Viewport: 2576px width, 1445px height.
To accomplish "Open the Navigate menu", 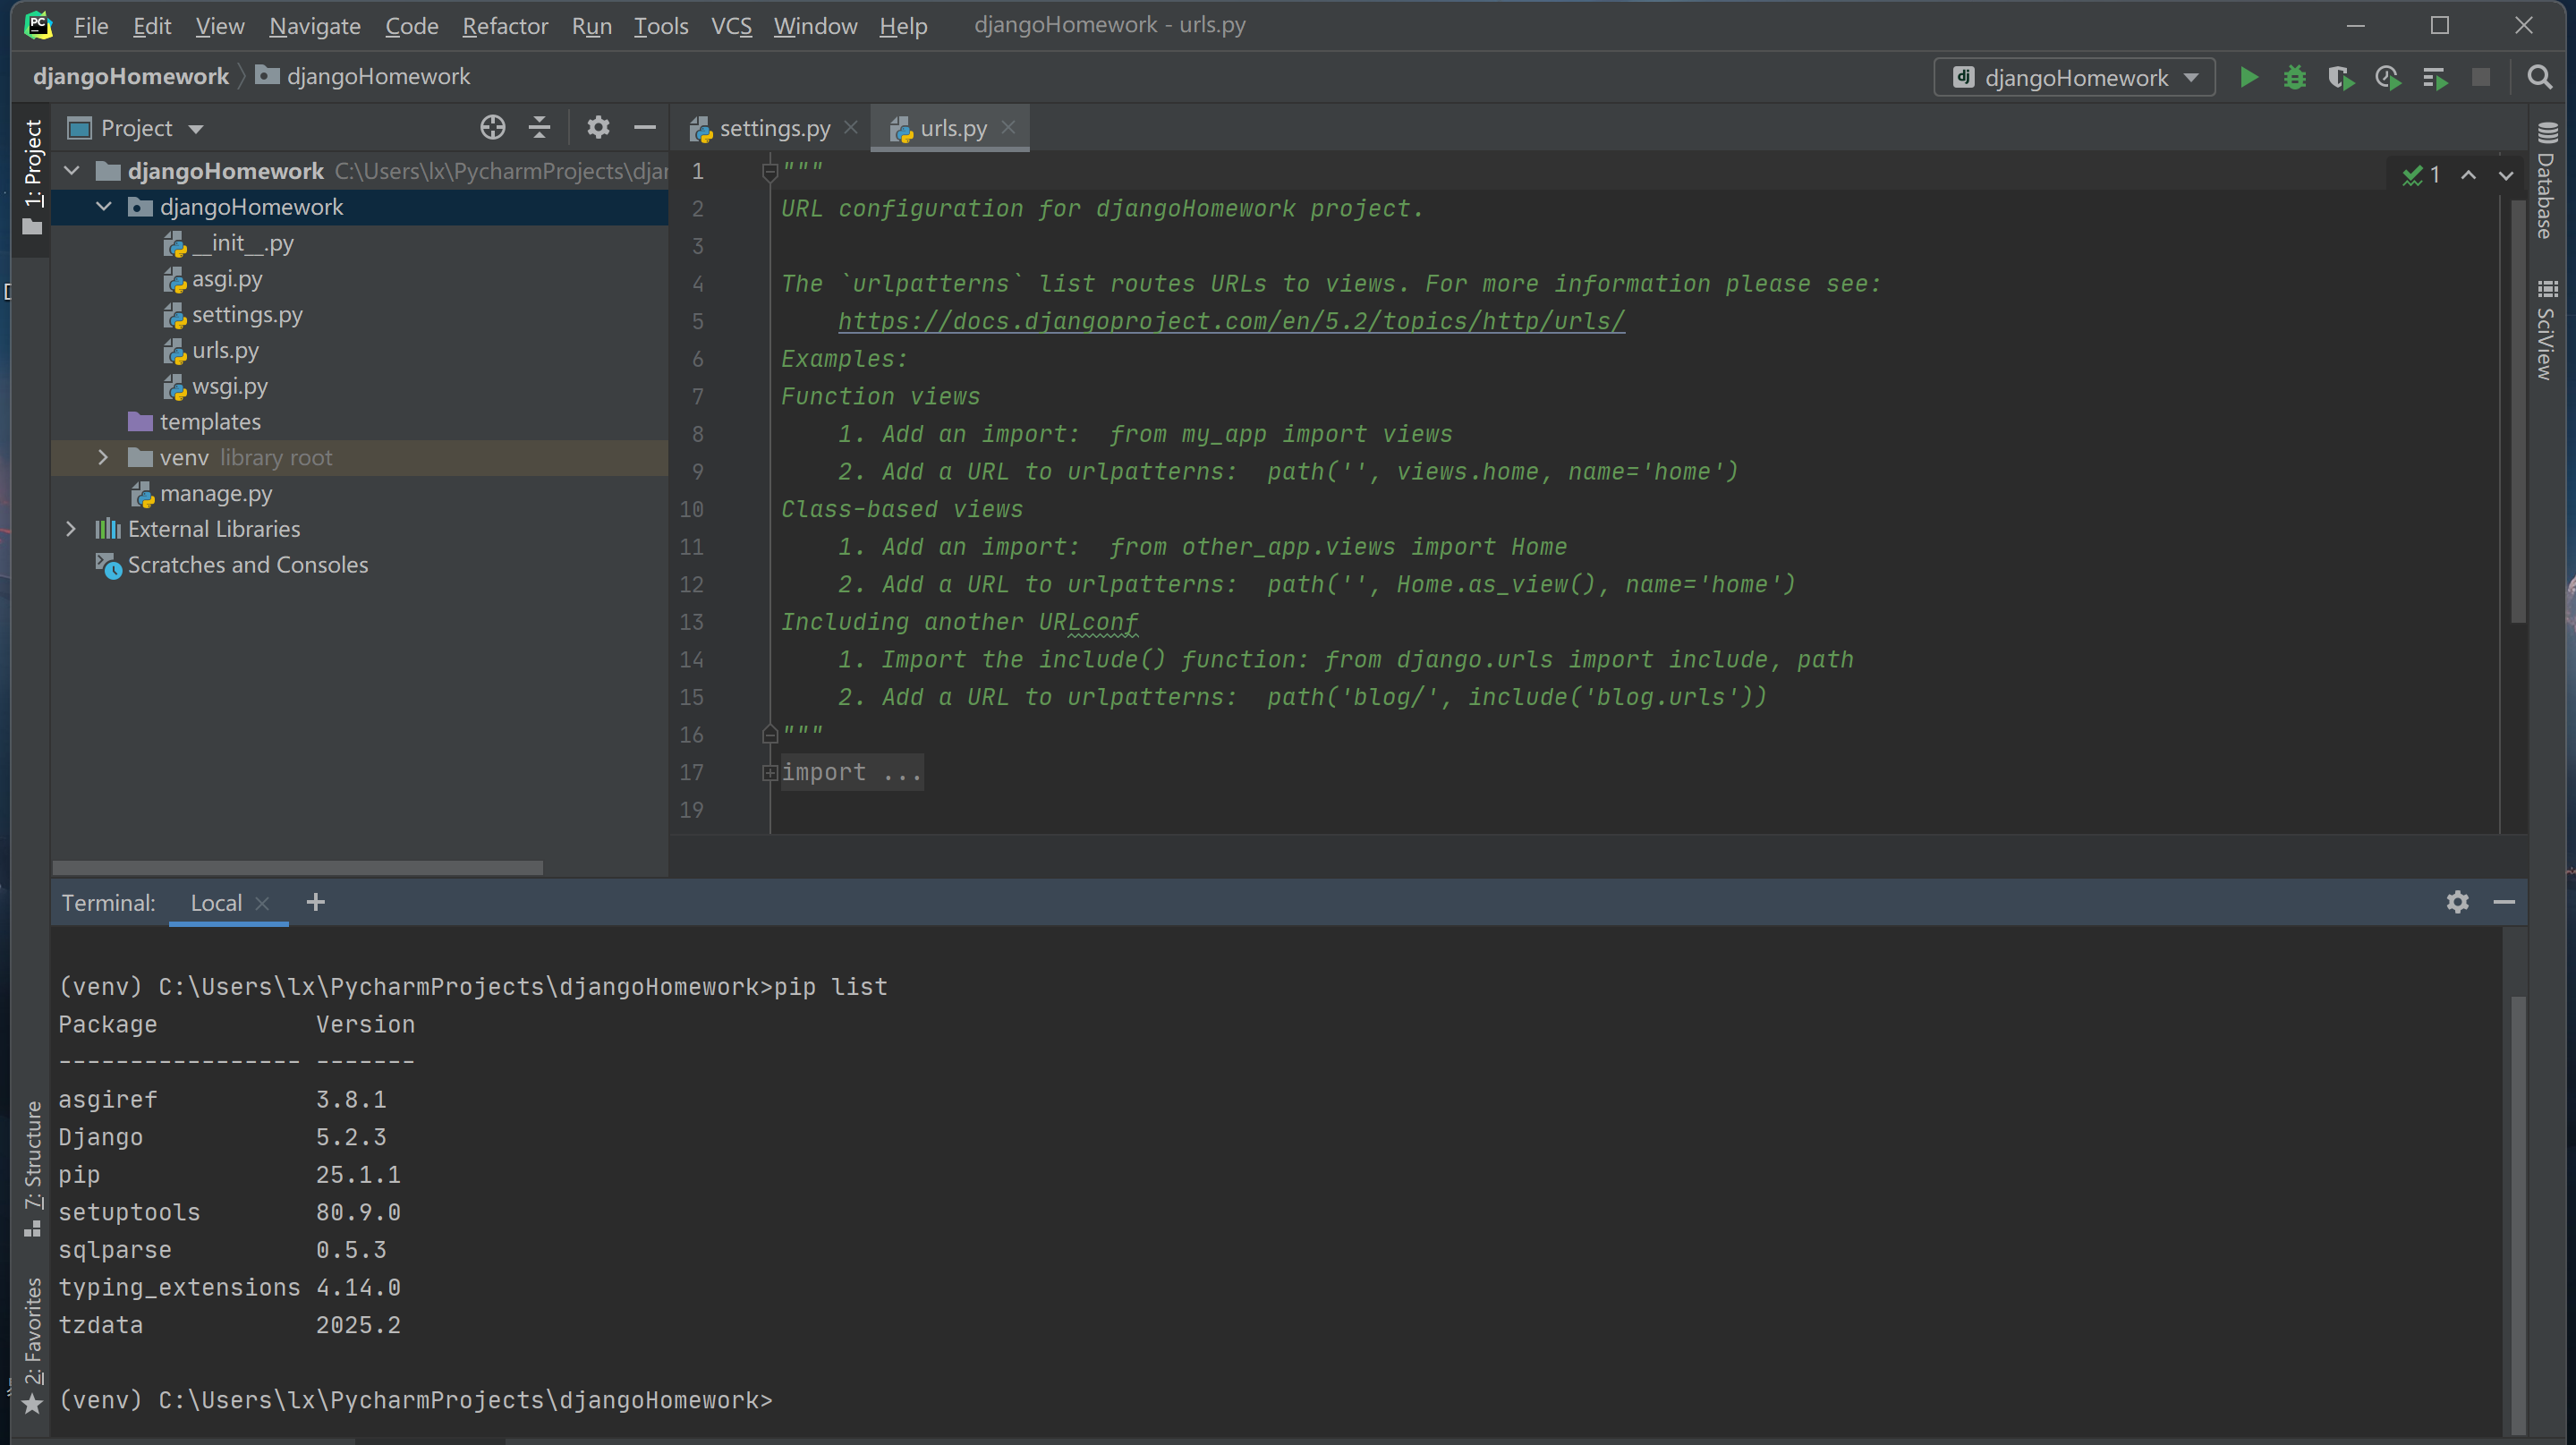I will (314, 26).
